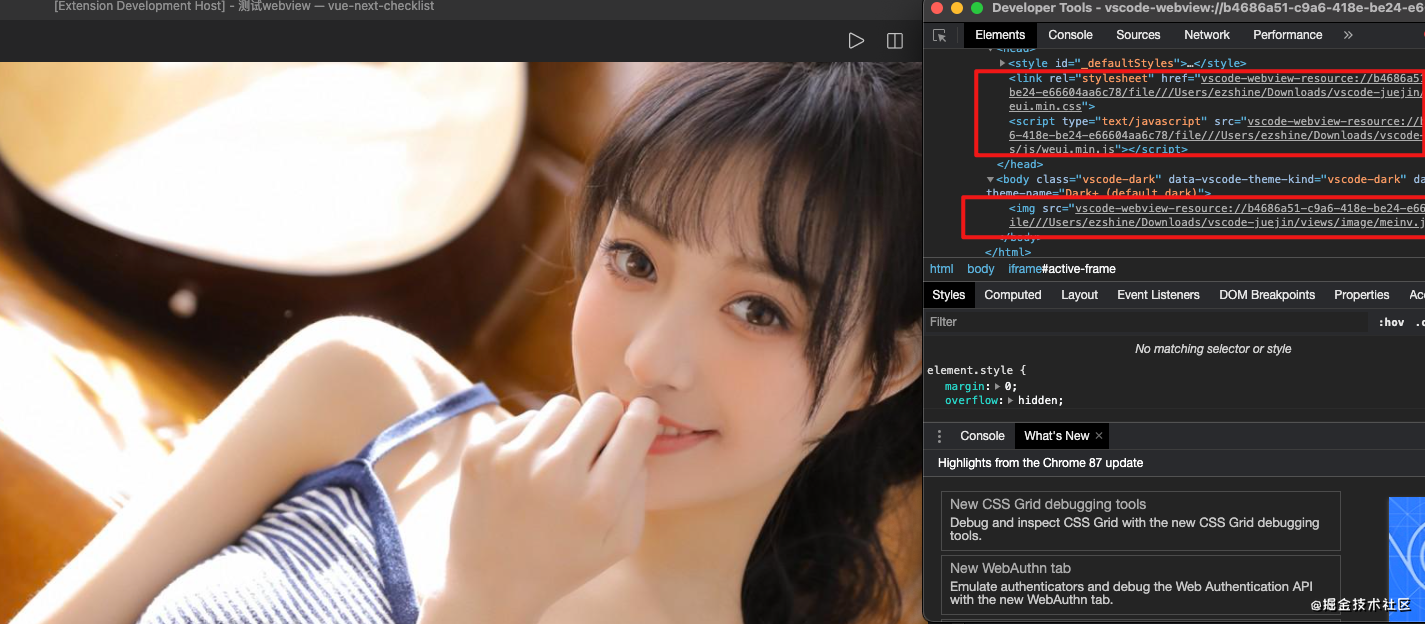Image resolution: width=1425 pixels, height=624 pixels.
Task: Toggle the :hov element state button
Action: [1391, 322]
